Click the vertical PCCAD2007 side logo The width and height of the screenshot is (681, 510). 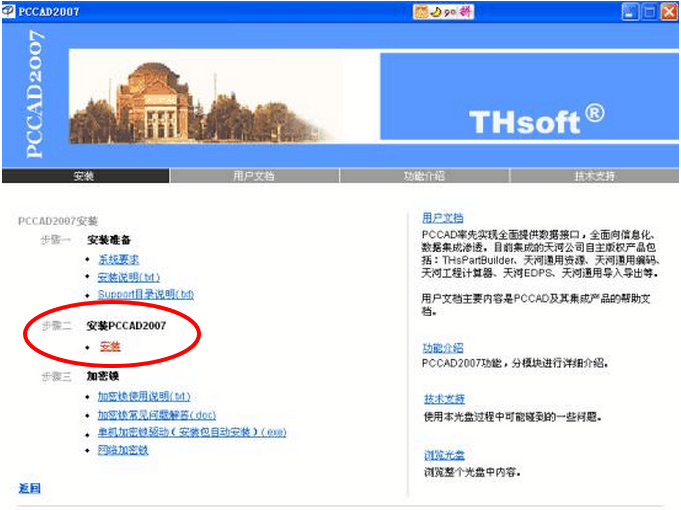(35, 94)
